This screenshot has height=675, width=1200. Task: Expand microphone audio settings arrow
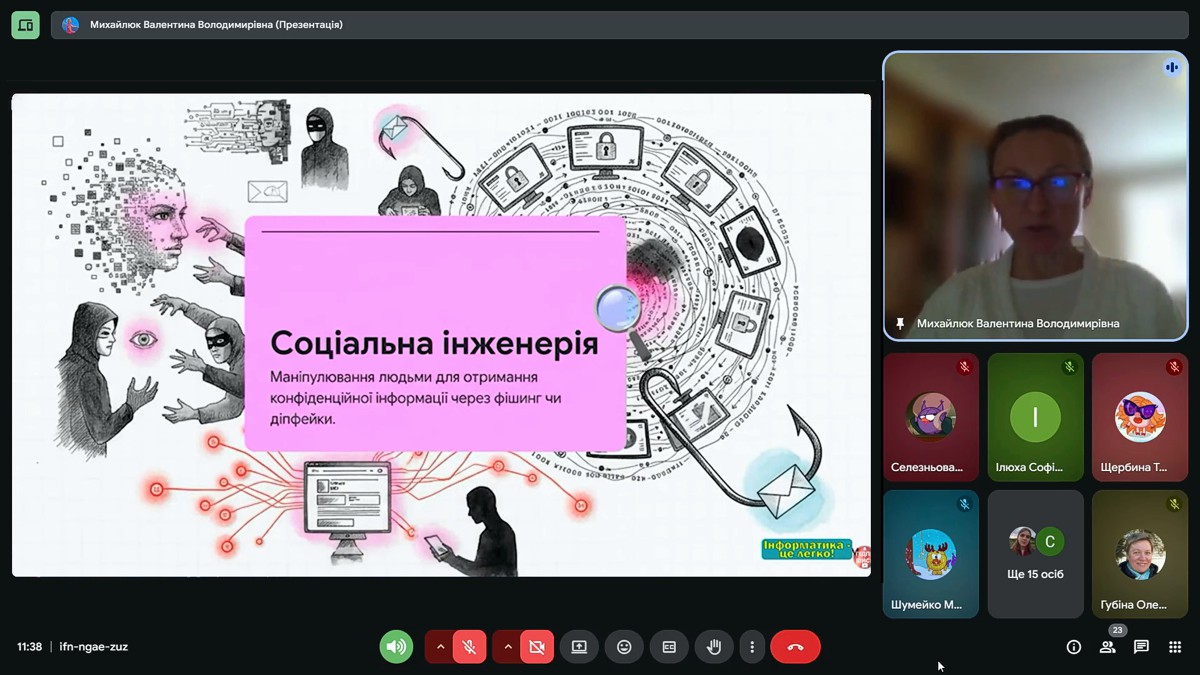440,647
